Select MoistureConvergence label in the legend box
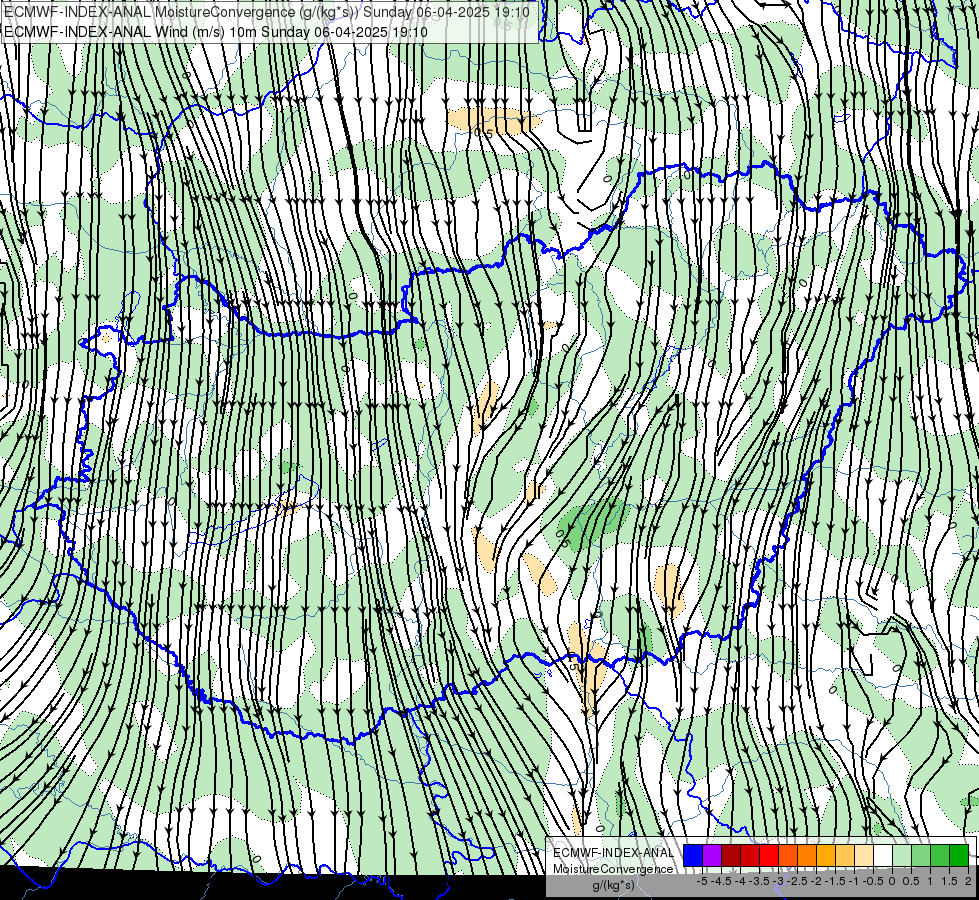 click(x=613, y=869)
